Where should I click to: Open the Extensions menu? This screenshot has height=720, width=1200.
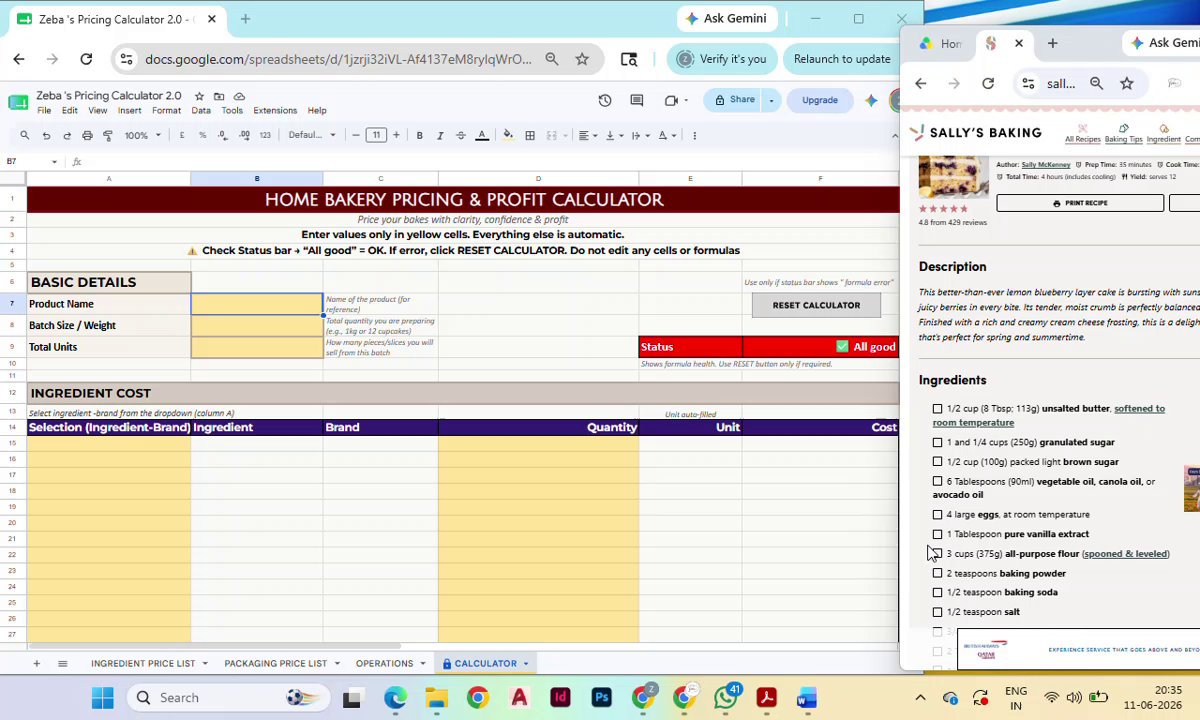(275, 111)
